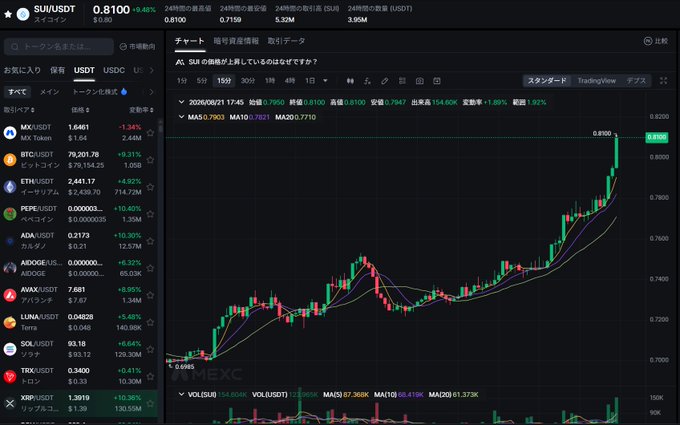Click the compare (比較) icon button

point(648,41)
